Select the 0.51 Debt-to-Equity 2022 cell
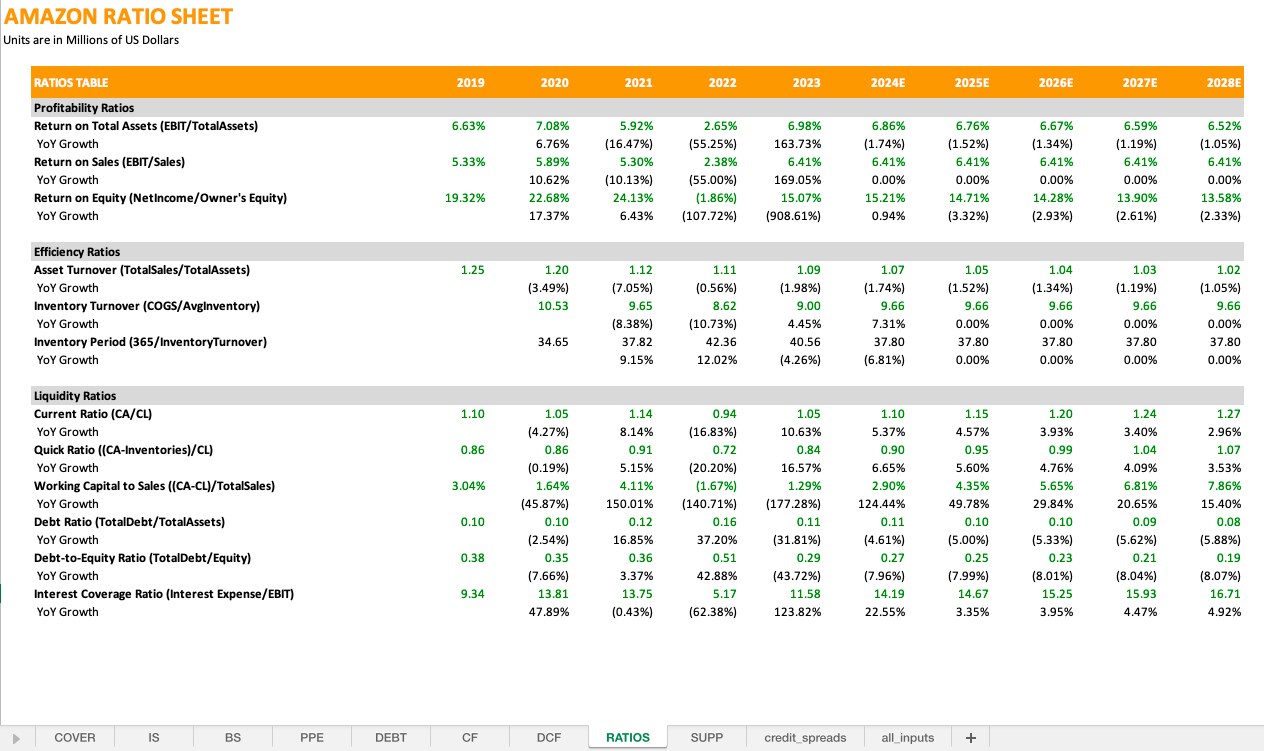The width and height of the screenshot is (1264, 751). pos(725,558)
